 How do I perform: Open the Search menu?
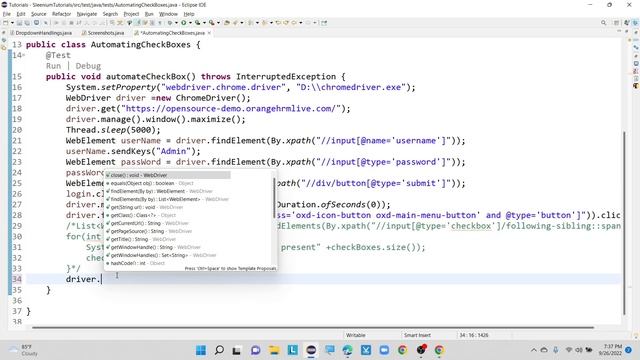coord(110,14)
